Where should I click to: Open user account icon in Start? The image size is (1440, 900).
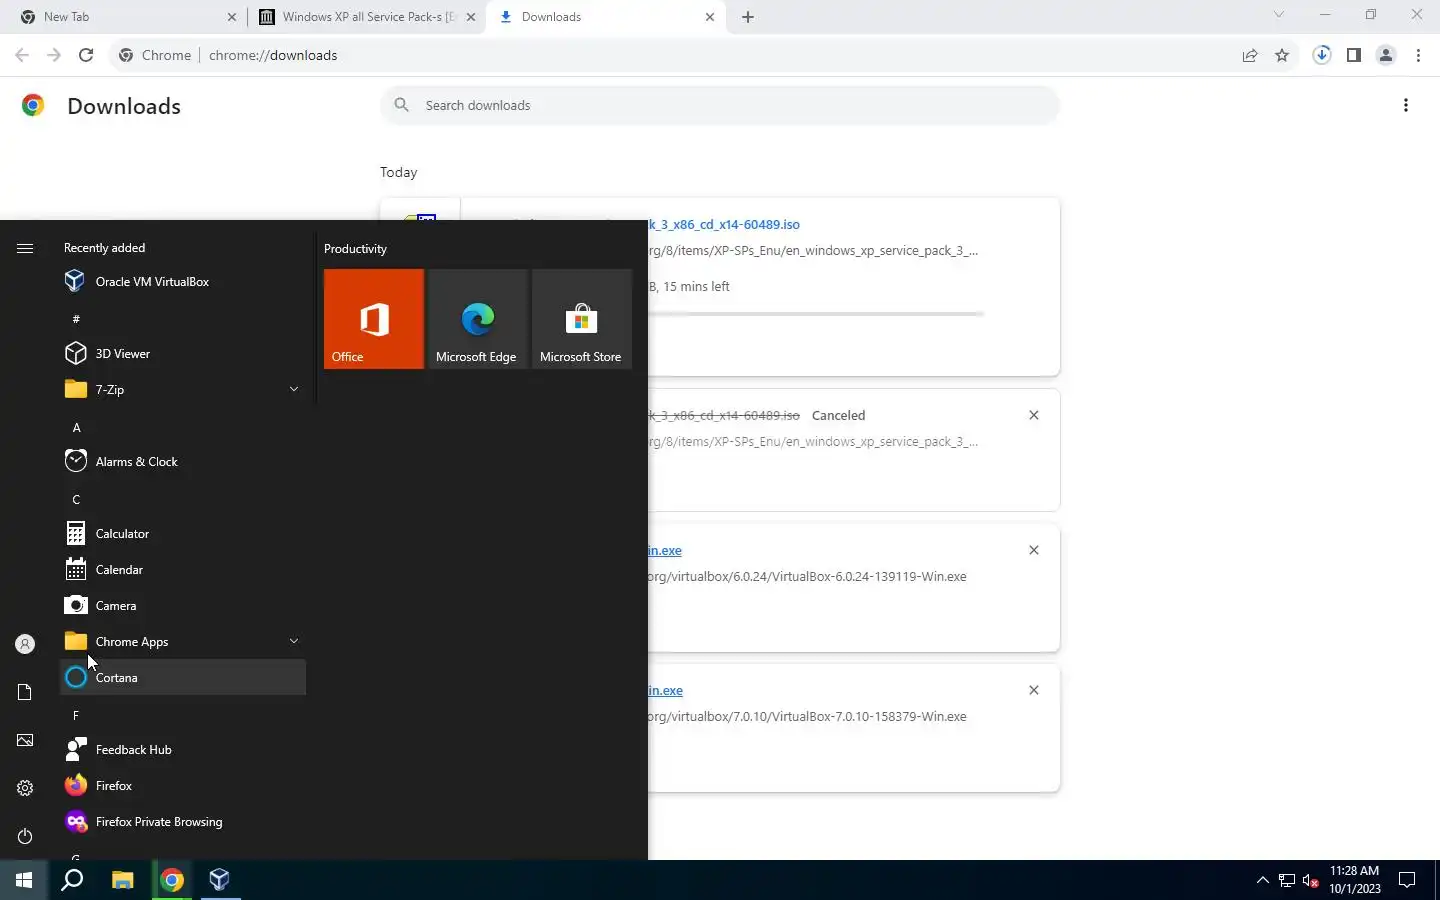[25, 644]
